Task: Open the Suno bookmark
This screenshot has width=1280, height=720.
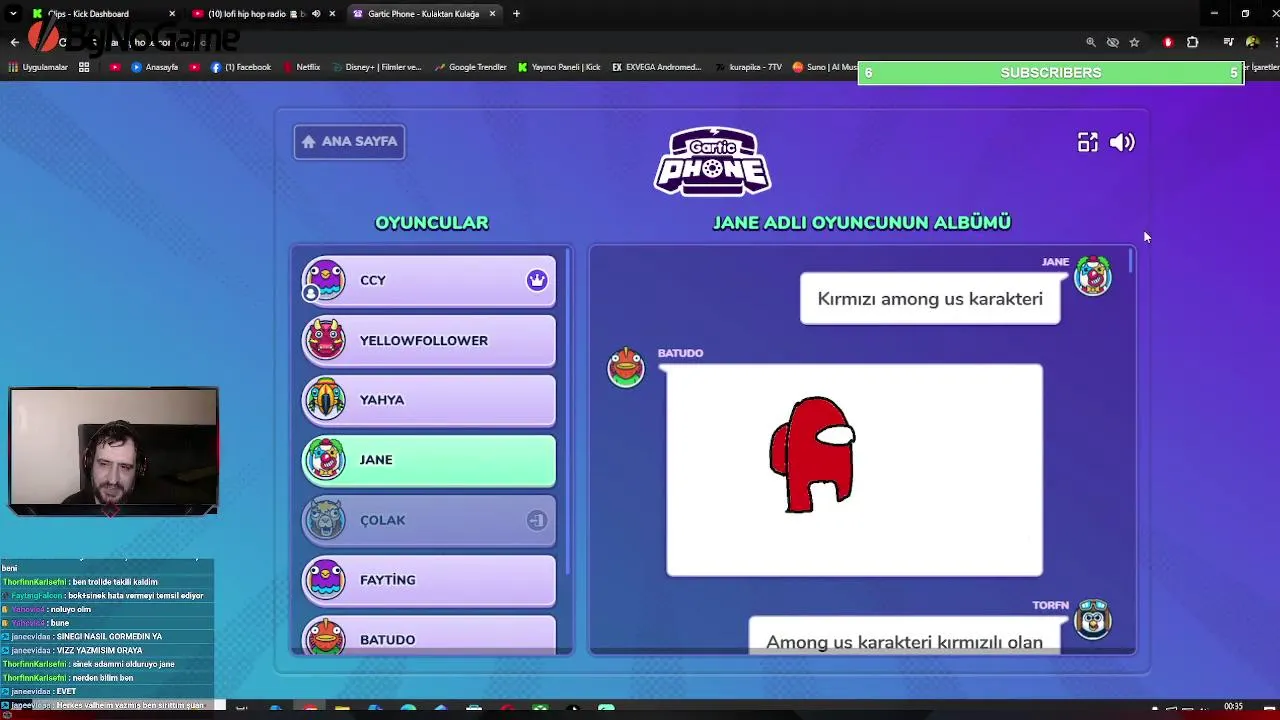Action: (825, 67)
